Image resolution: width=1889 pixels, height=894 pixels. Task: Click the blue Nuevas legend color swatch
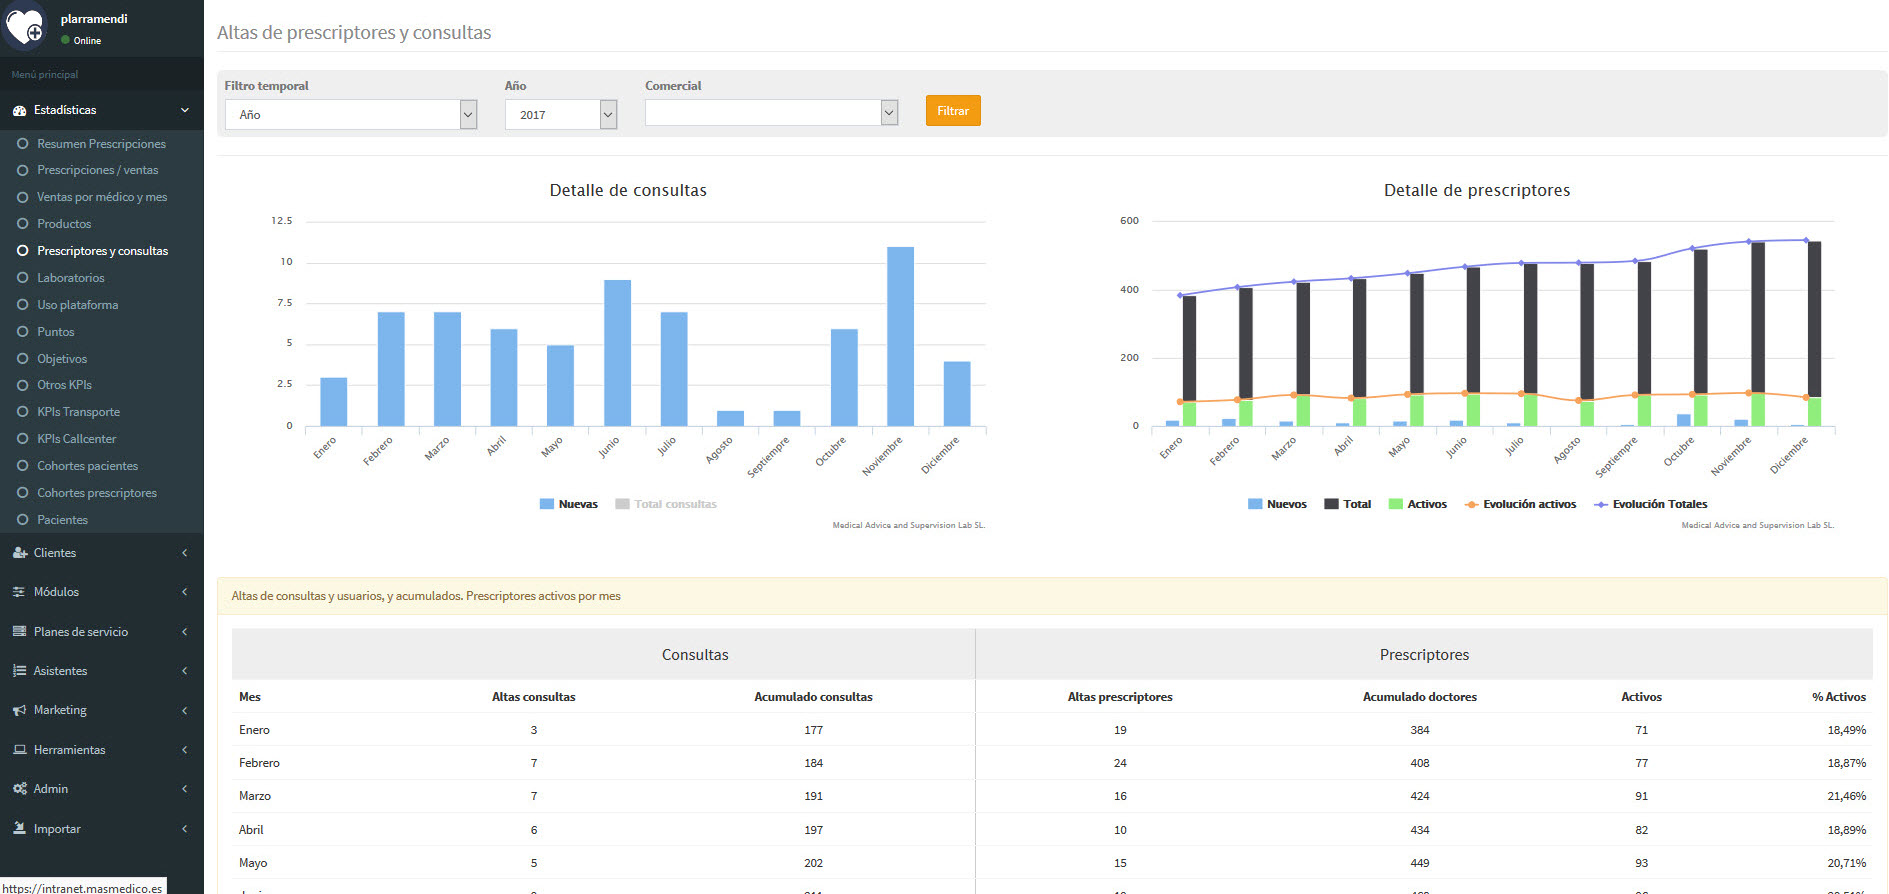[547, 504]
